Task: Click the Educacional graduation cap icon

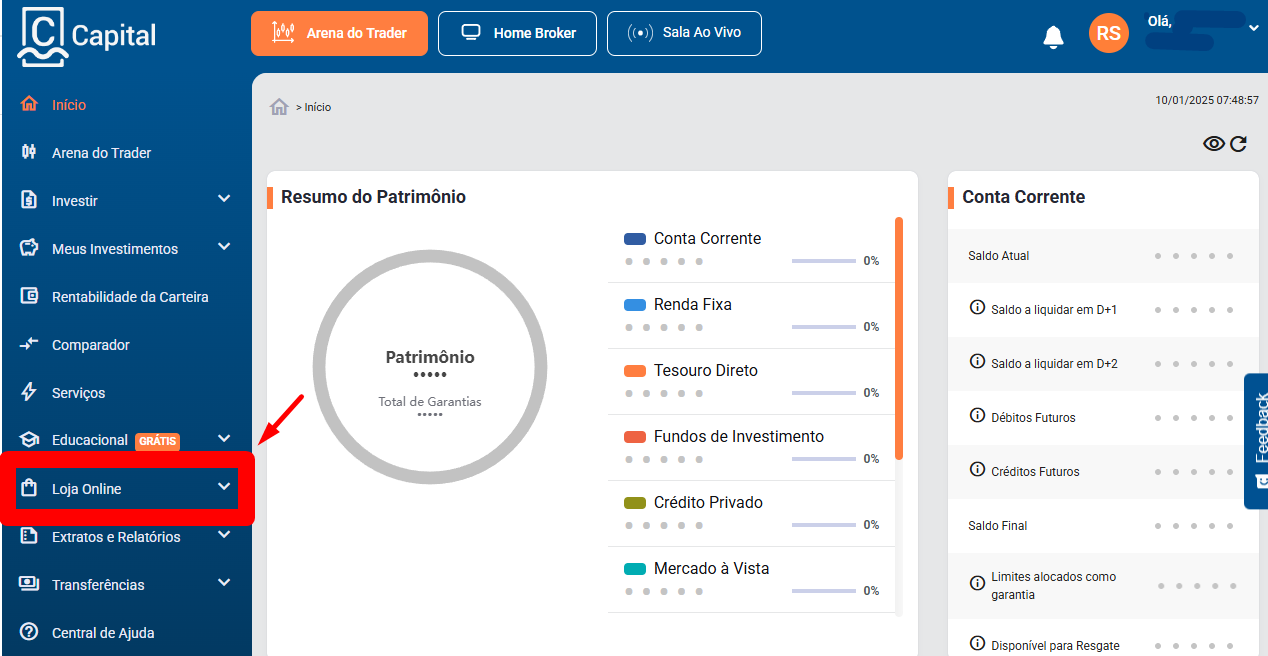Action: (29, 440)
